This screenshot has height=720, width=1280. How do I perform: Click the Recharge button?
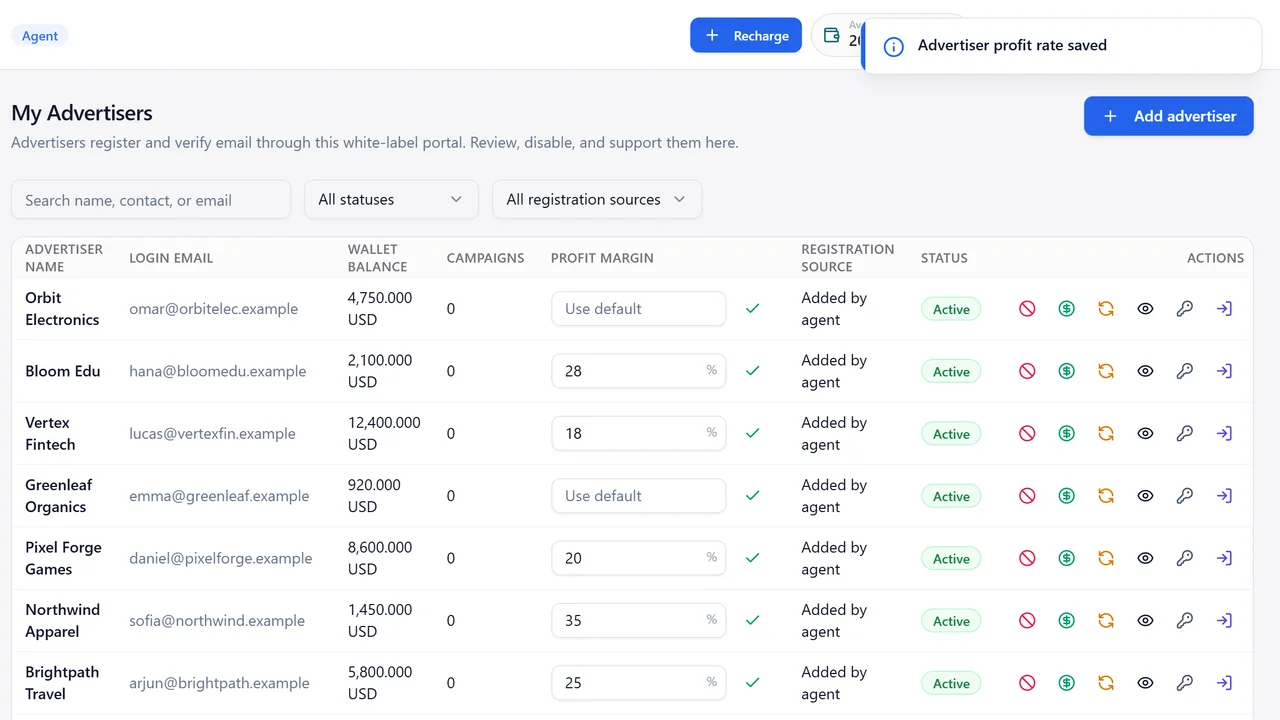point(746,36)
